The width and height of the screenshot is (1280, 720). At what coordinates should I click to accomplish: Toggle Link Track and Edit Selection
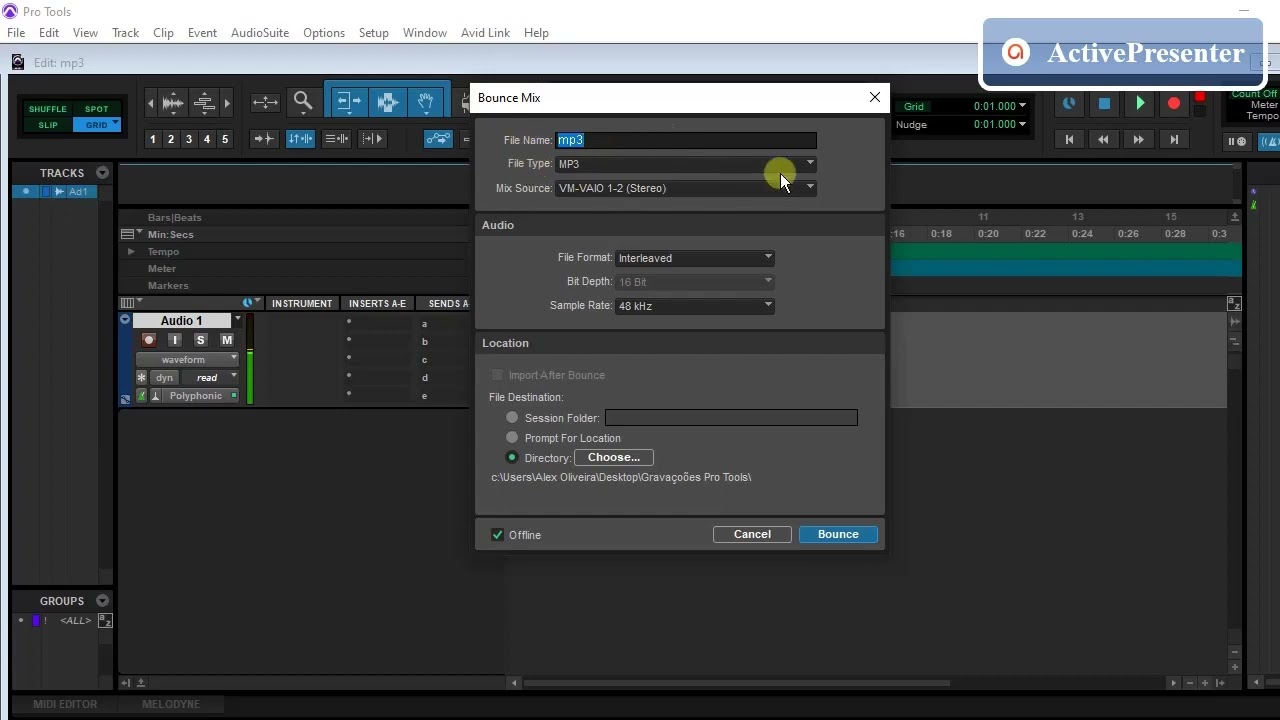(x=336, y=139)
